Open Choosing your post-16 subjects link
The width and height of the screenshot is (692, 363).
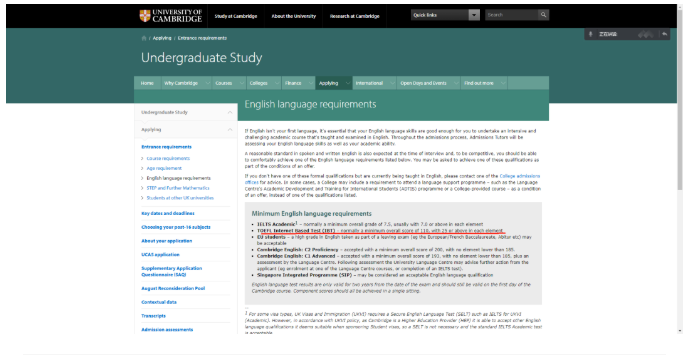pos(176,227)
